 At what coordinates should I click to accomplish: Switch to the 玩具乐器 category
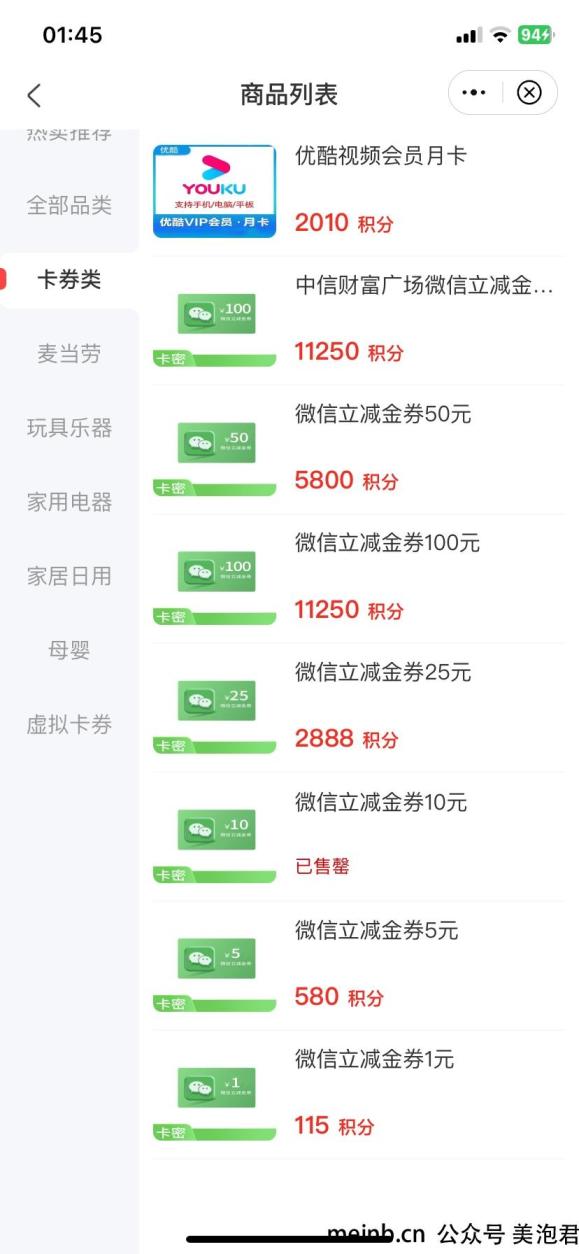tap(69, 428)
